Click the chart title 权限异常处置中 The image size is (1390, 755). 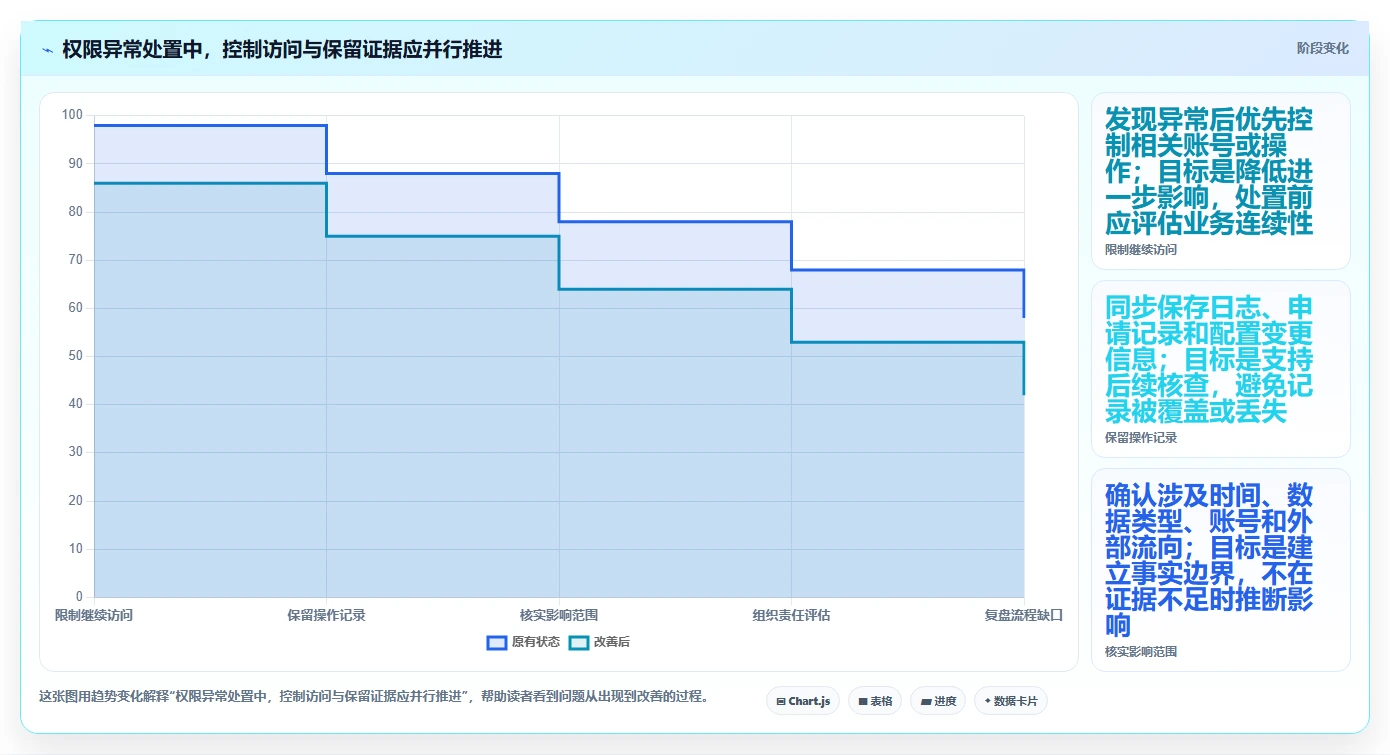click(282, 49)
